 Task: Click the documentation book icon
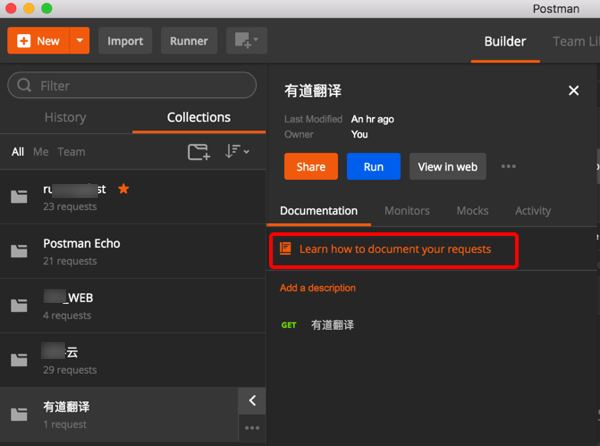click(x=285, y=249)
